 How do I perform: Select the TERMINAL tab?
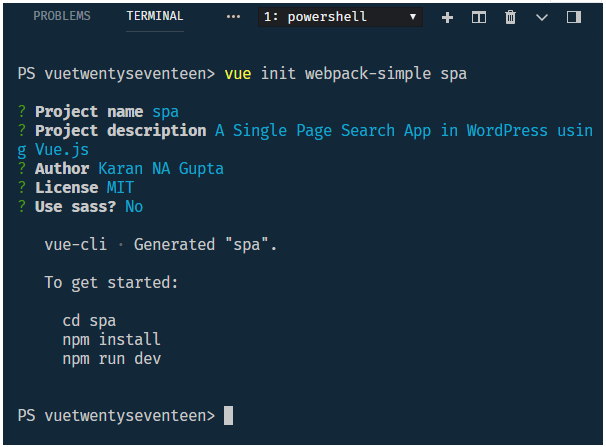(154, 16)
